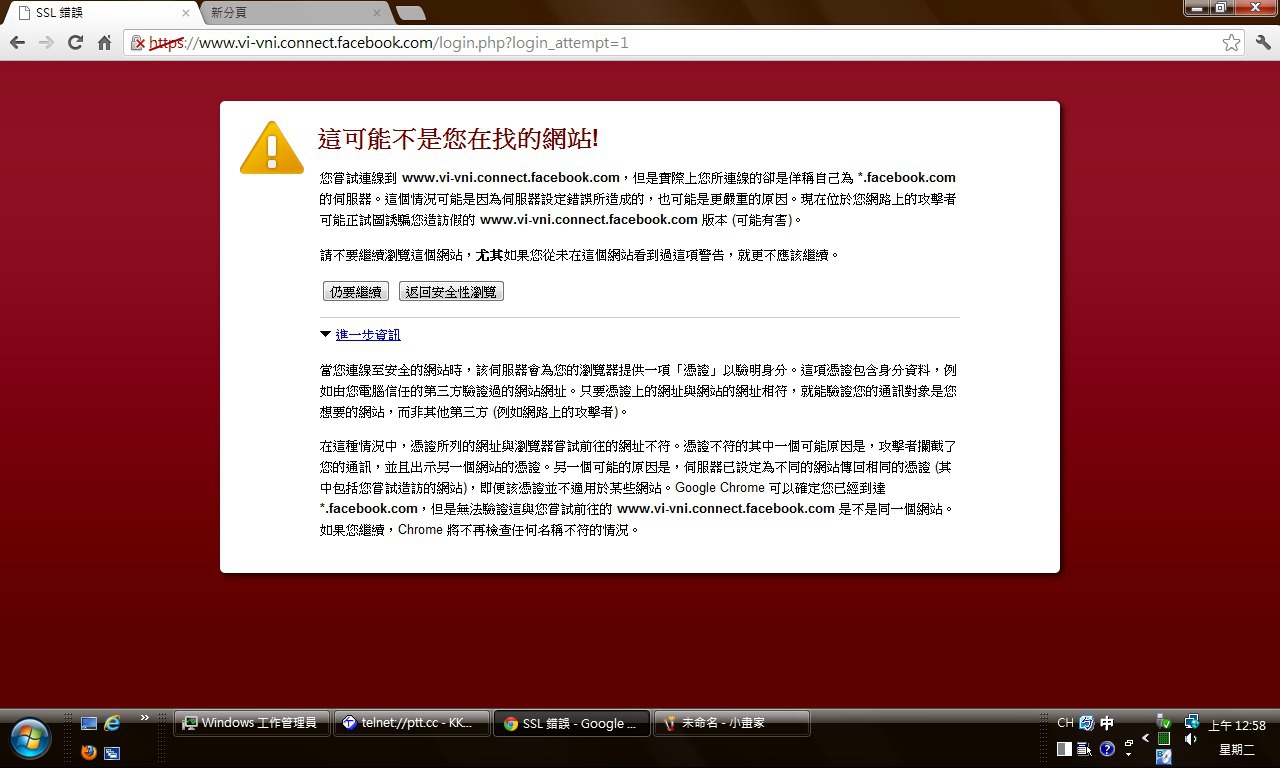Expand the quick launch overflow chevron
This screenshot has width=1280, height=768.
pyautogui.click(x=144, y=718)
